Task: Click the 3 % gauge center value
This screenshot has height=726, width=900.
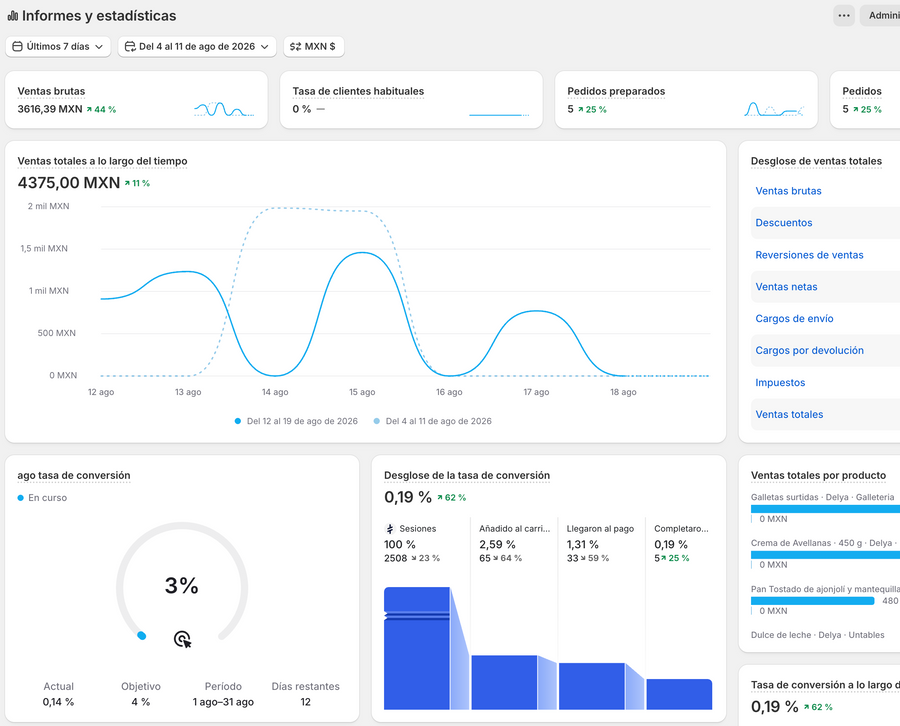Action: [x=181, y=586]
